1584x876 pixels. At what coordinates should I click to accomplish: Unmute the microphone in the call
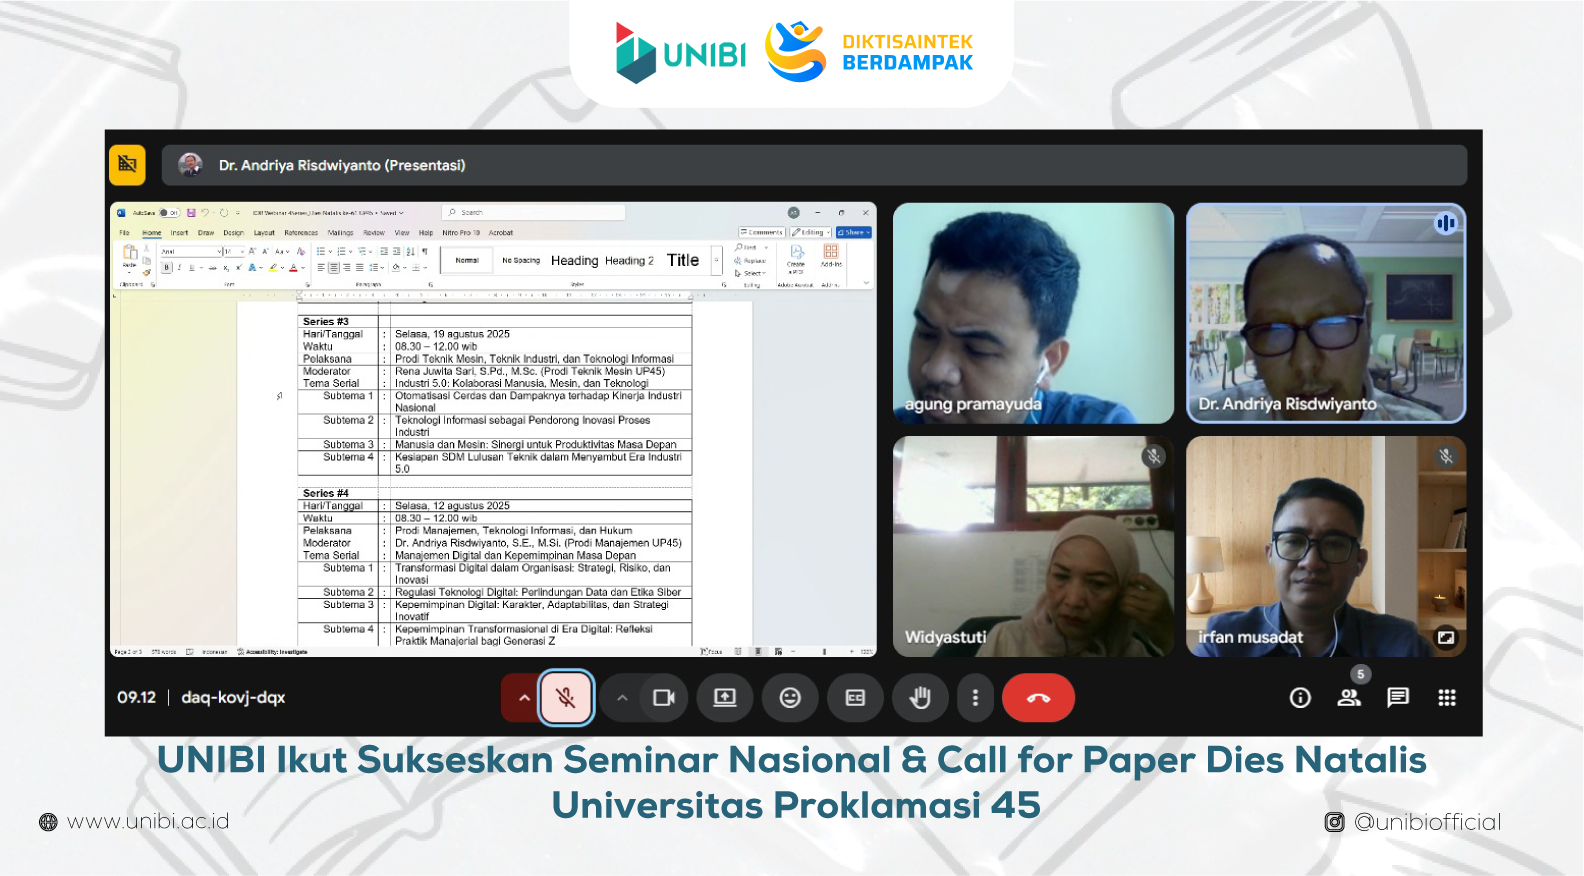[x=566, y=698]
